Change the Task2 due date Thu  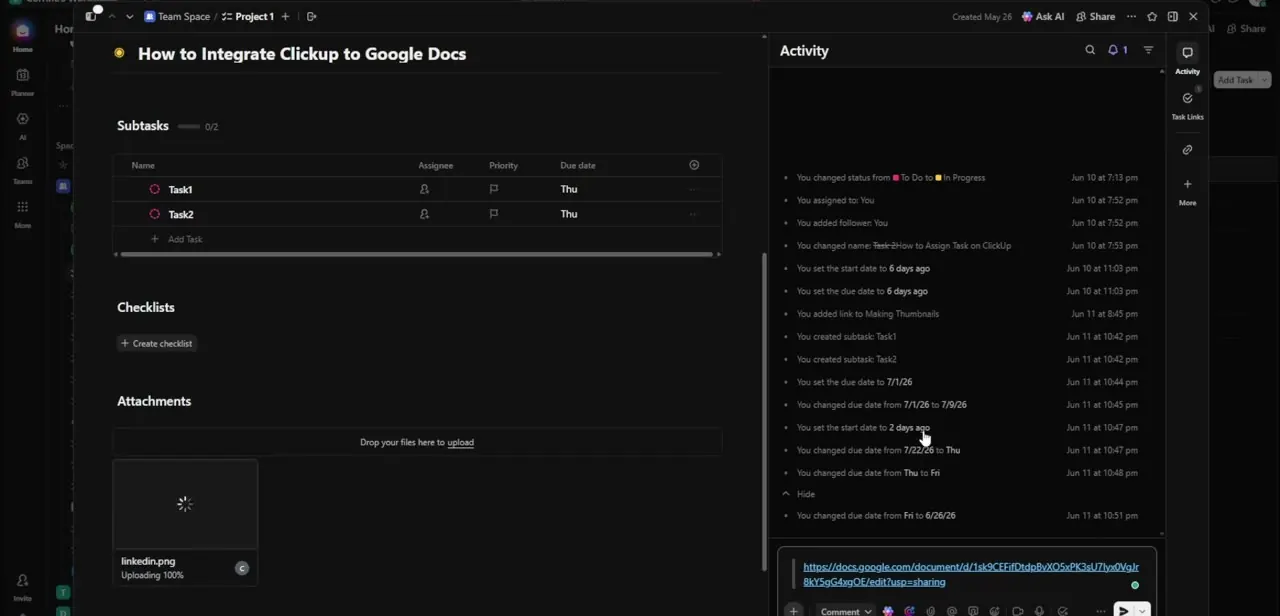[568, 214]
